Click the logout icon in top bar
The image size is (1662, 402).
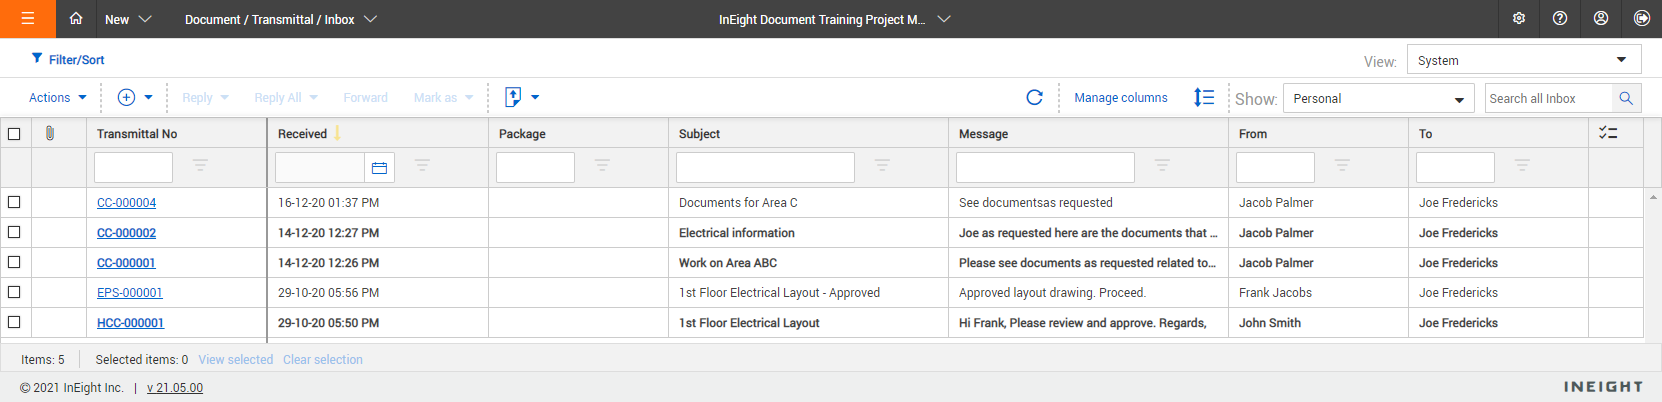[1642, 19]
